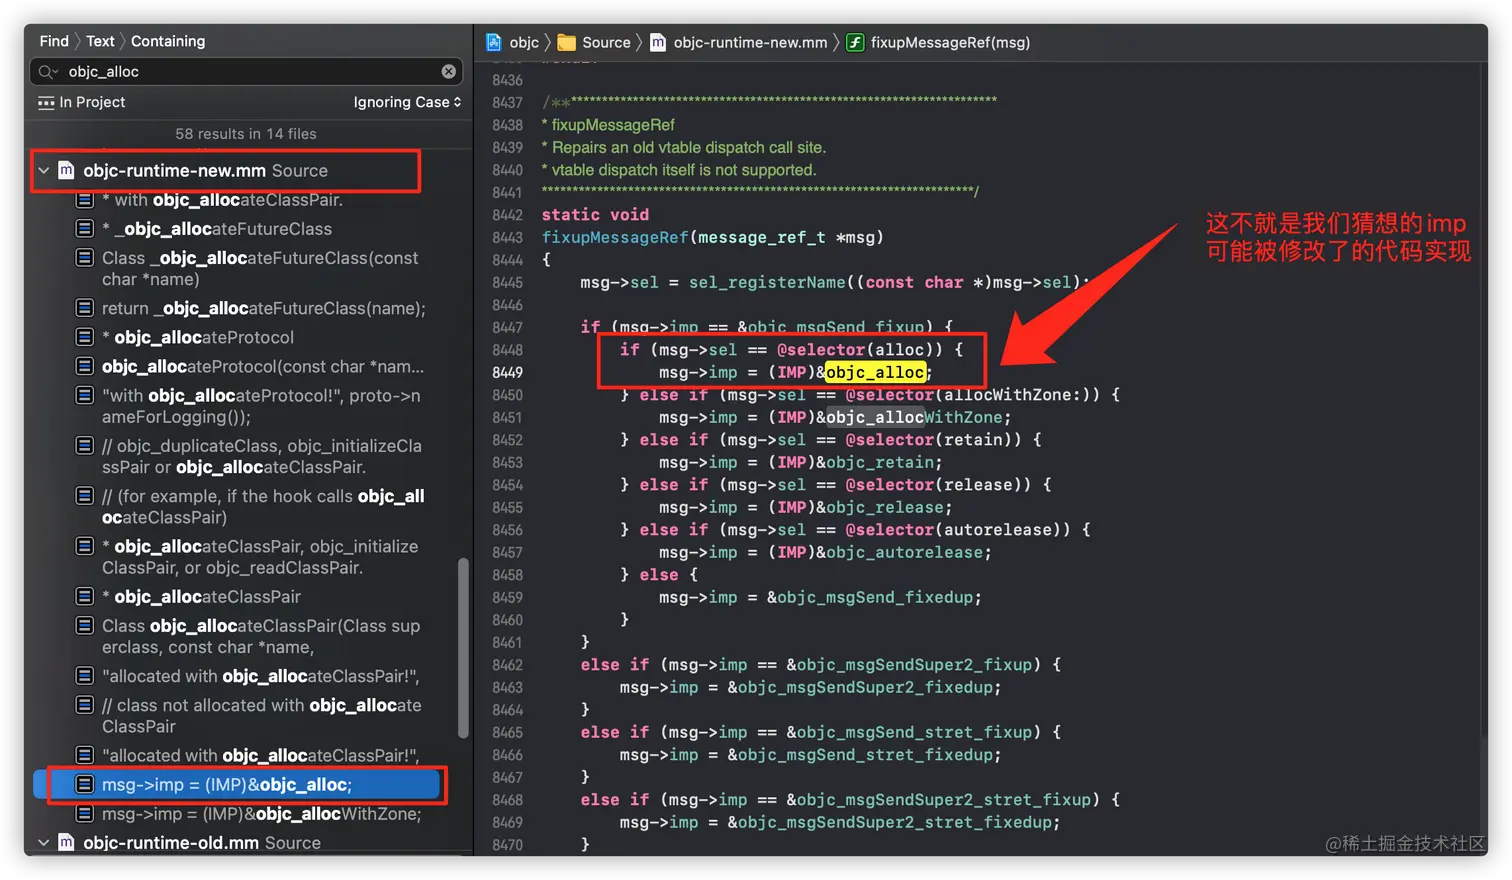
Task: Open the In Project search scope selector
Action: [x=82, y=102]
